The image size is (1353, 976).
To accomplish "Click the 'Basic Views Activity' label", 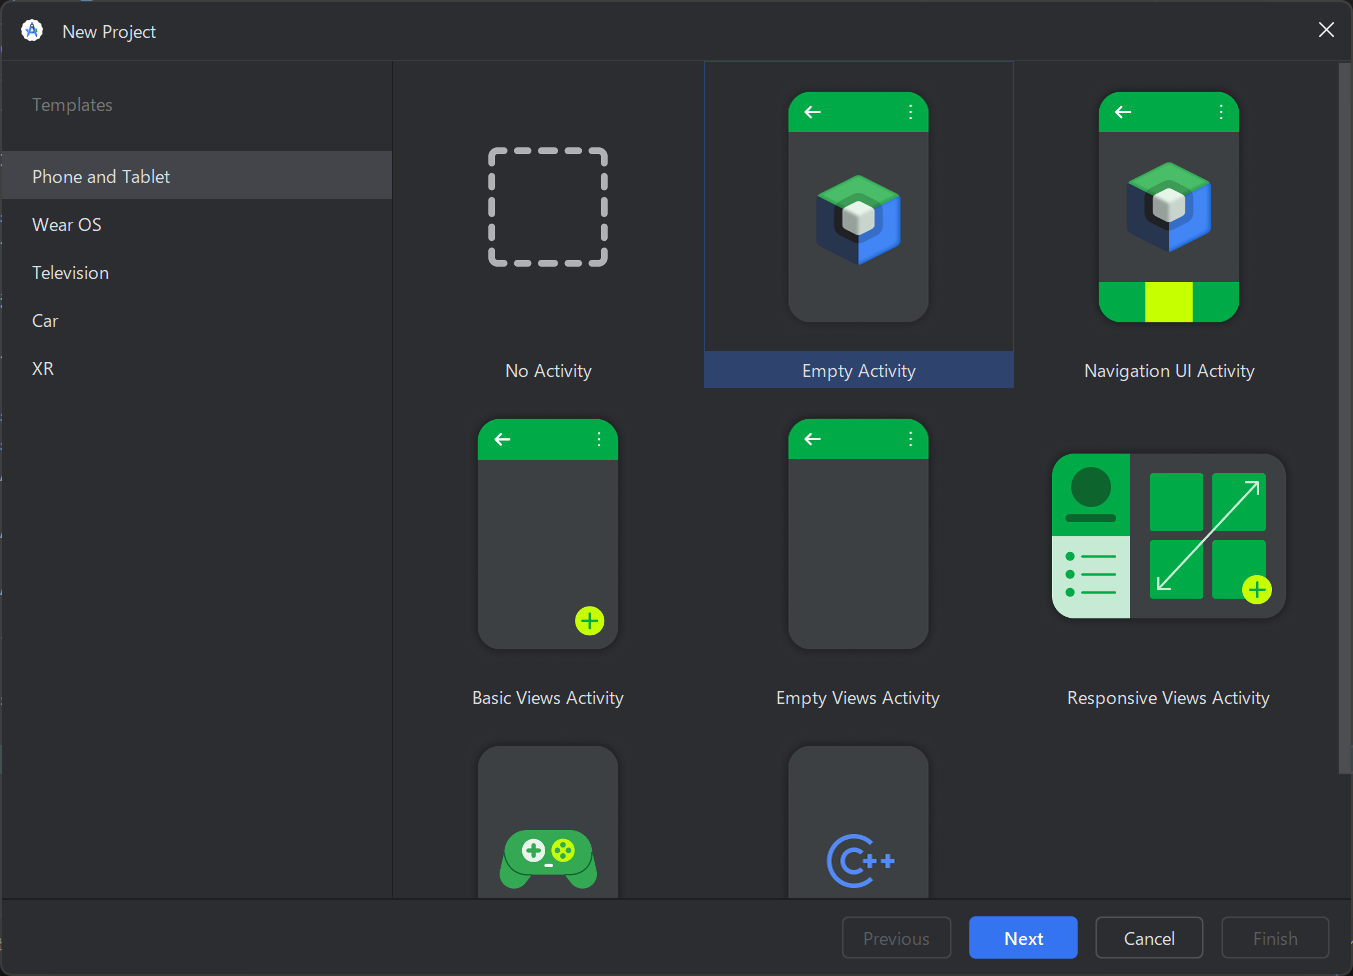I will pyautogui.click(x=548, y=698).
